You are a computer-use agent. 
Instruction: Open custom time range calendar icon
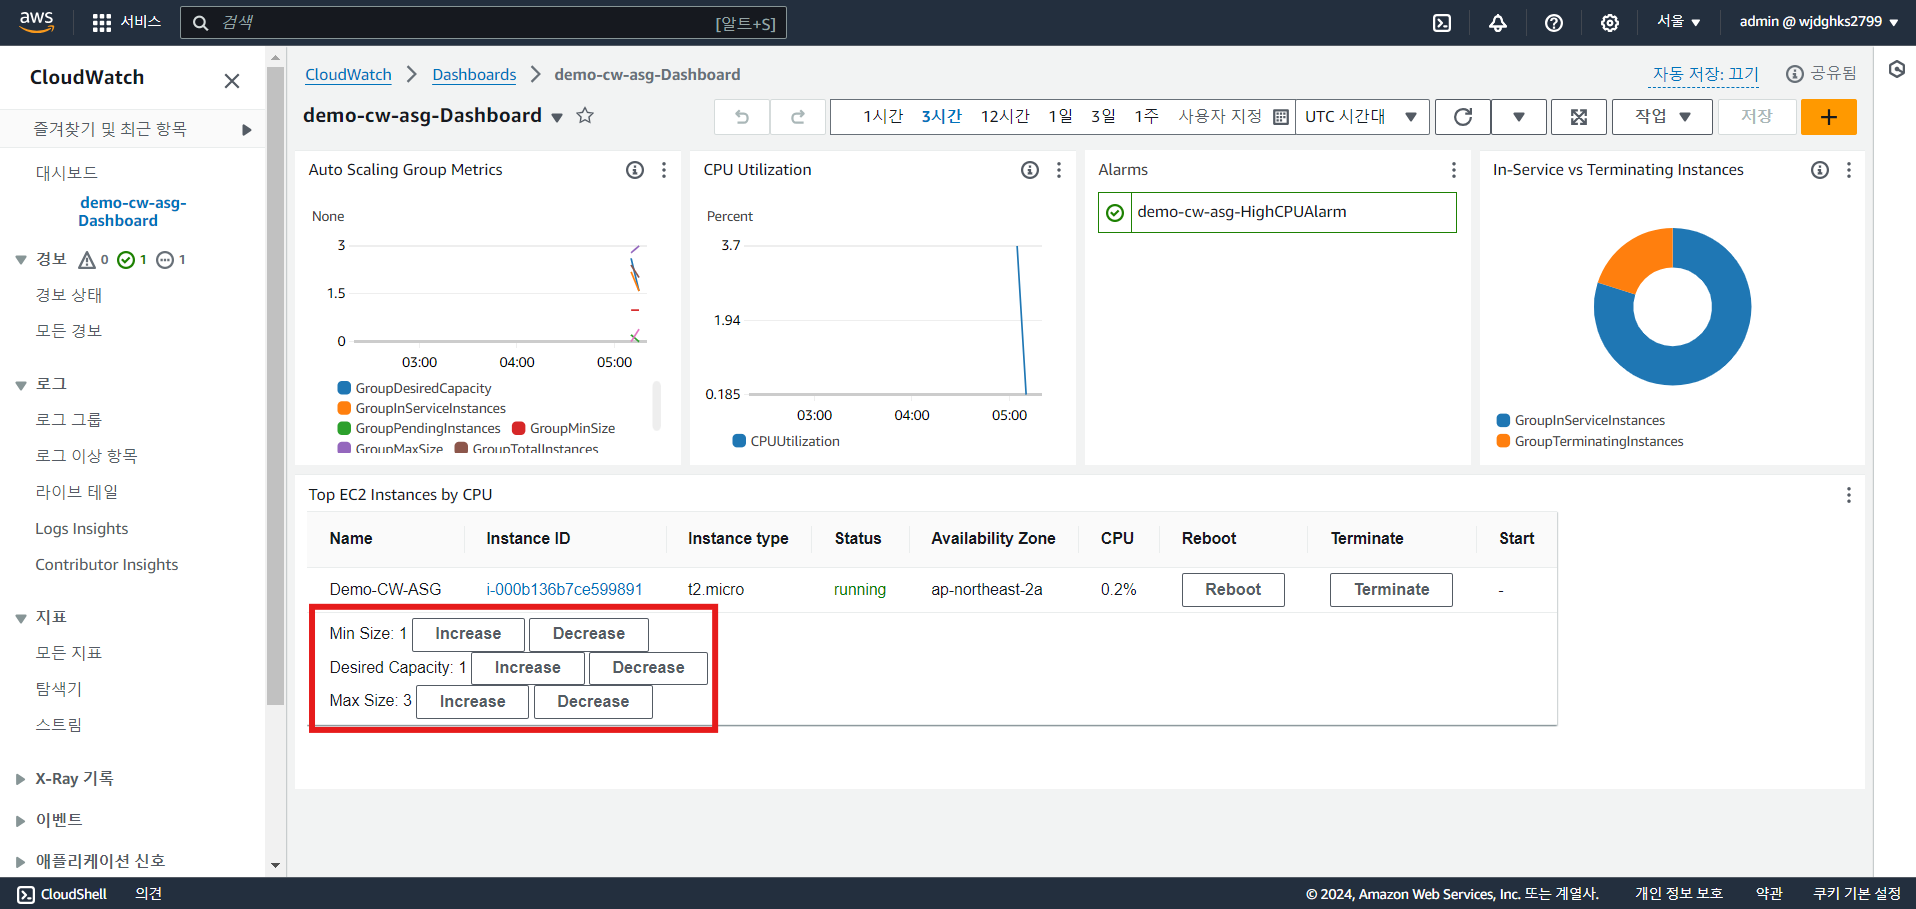(1281, 117)
